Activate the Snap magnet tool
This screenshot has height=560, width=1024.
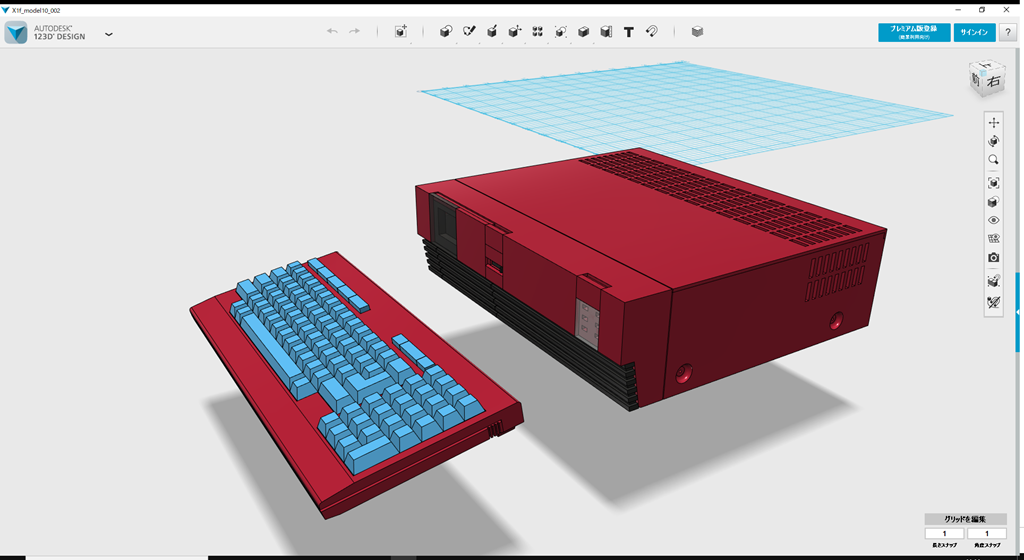(651, 32)
